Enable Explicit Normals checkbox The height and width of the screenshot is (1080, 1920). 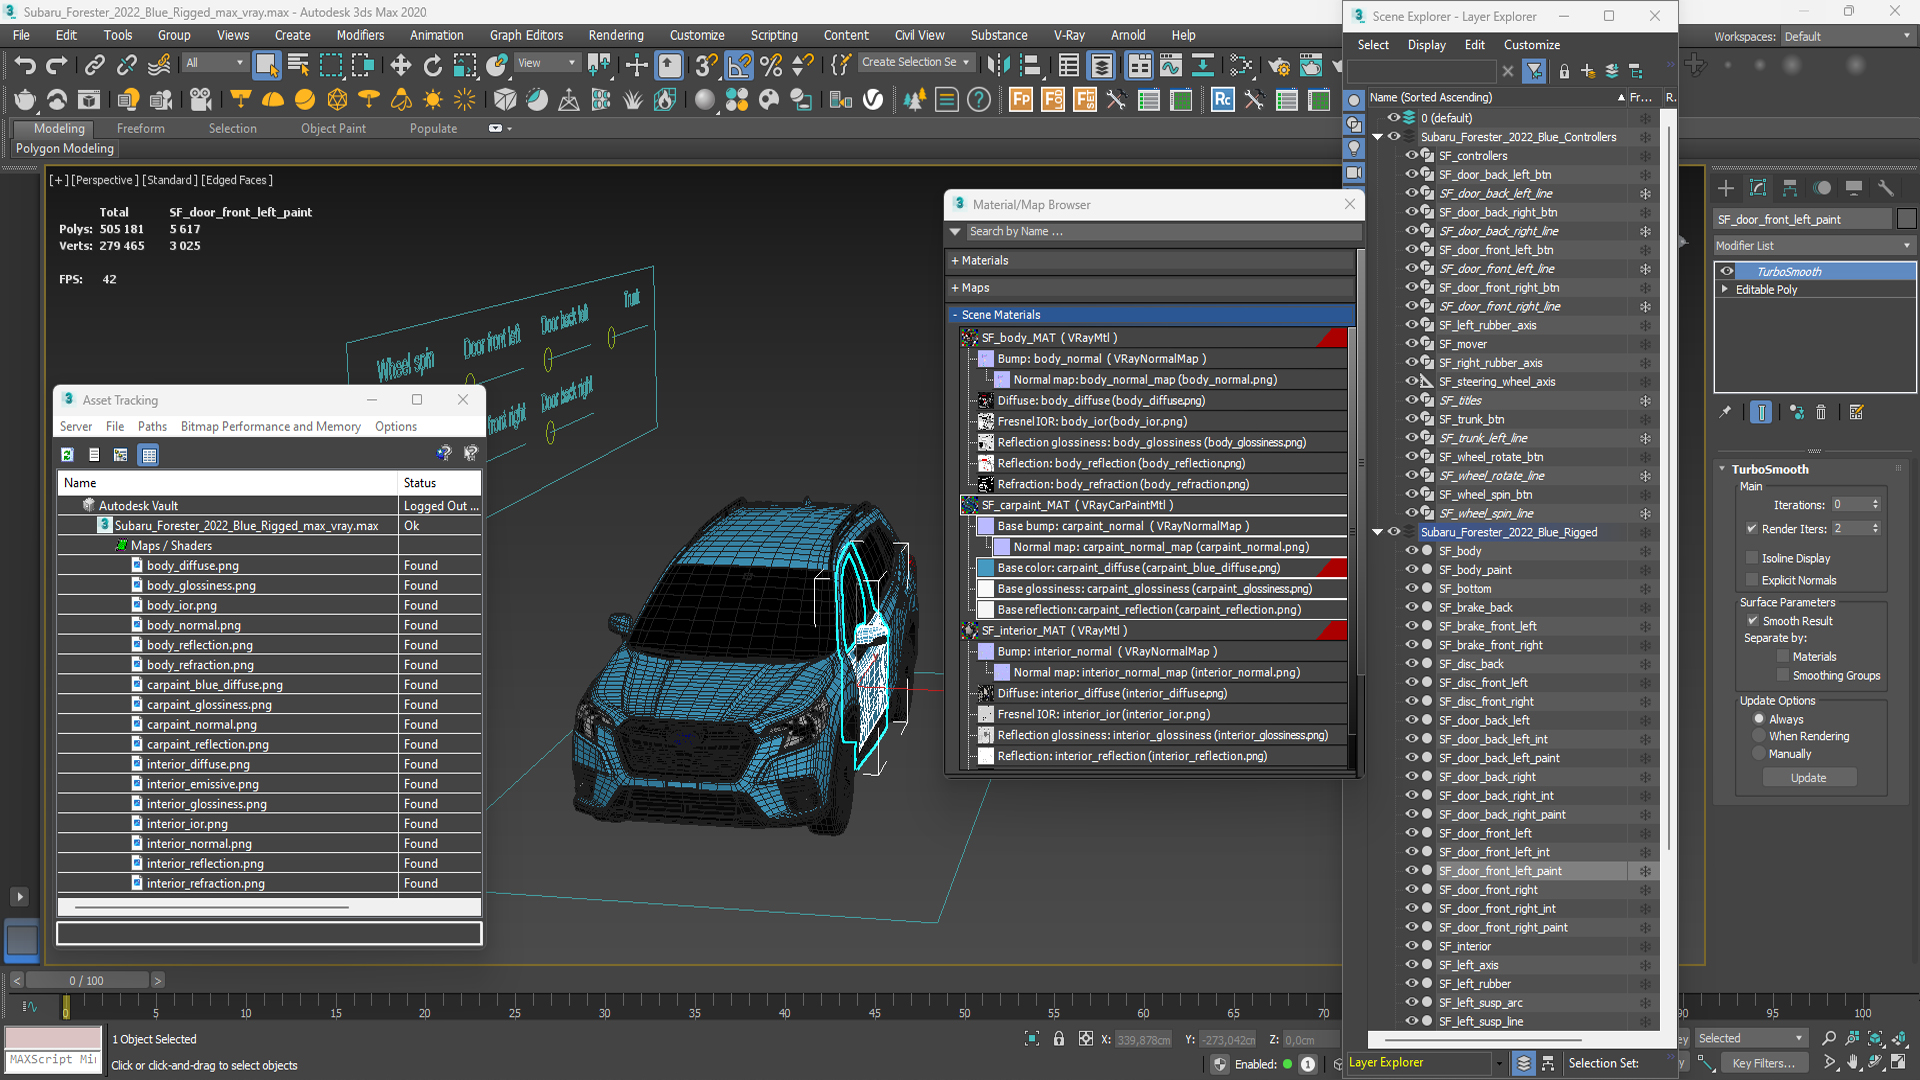click(x=1752, y=580)
